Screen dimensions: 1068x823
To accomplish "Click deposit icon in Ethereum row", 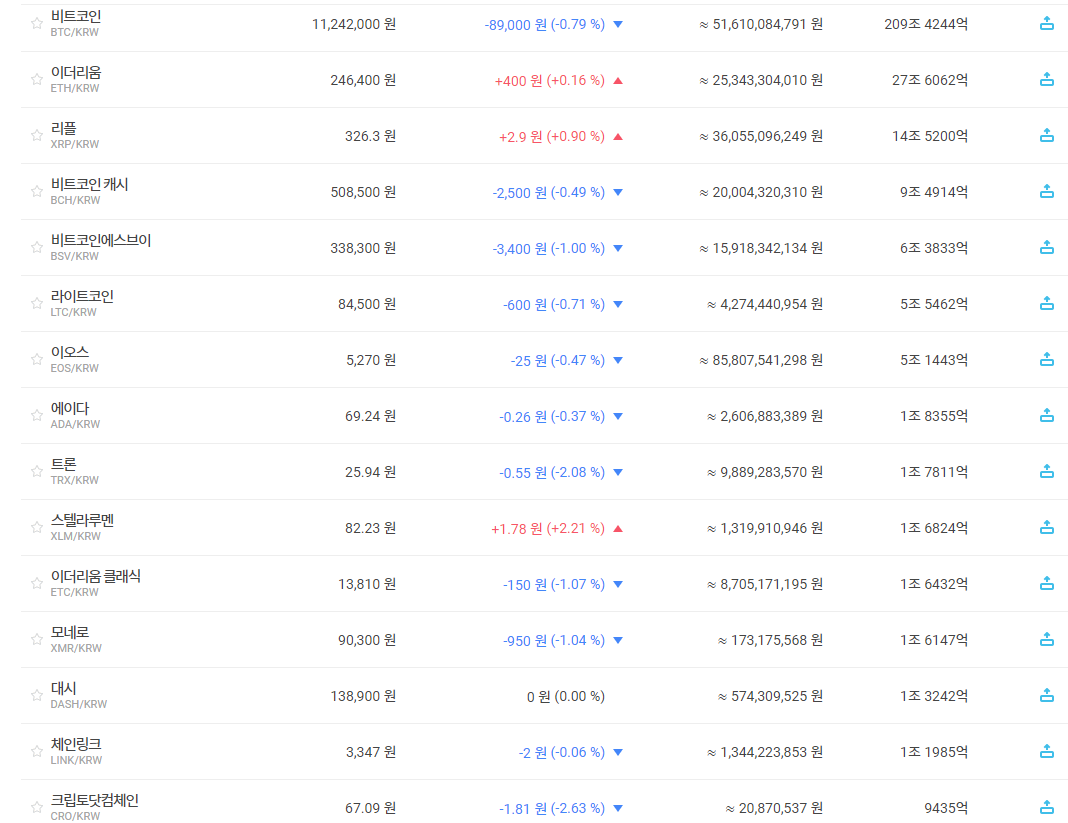I will point(1047,80).
